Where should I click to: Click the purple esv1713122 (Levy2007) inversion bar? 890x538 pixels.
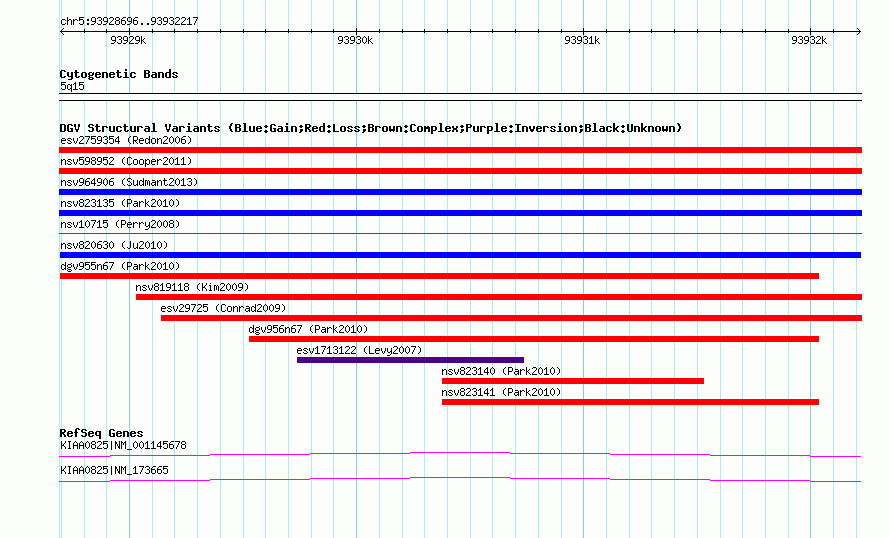[x=410, y=360]
